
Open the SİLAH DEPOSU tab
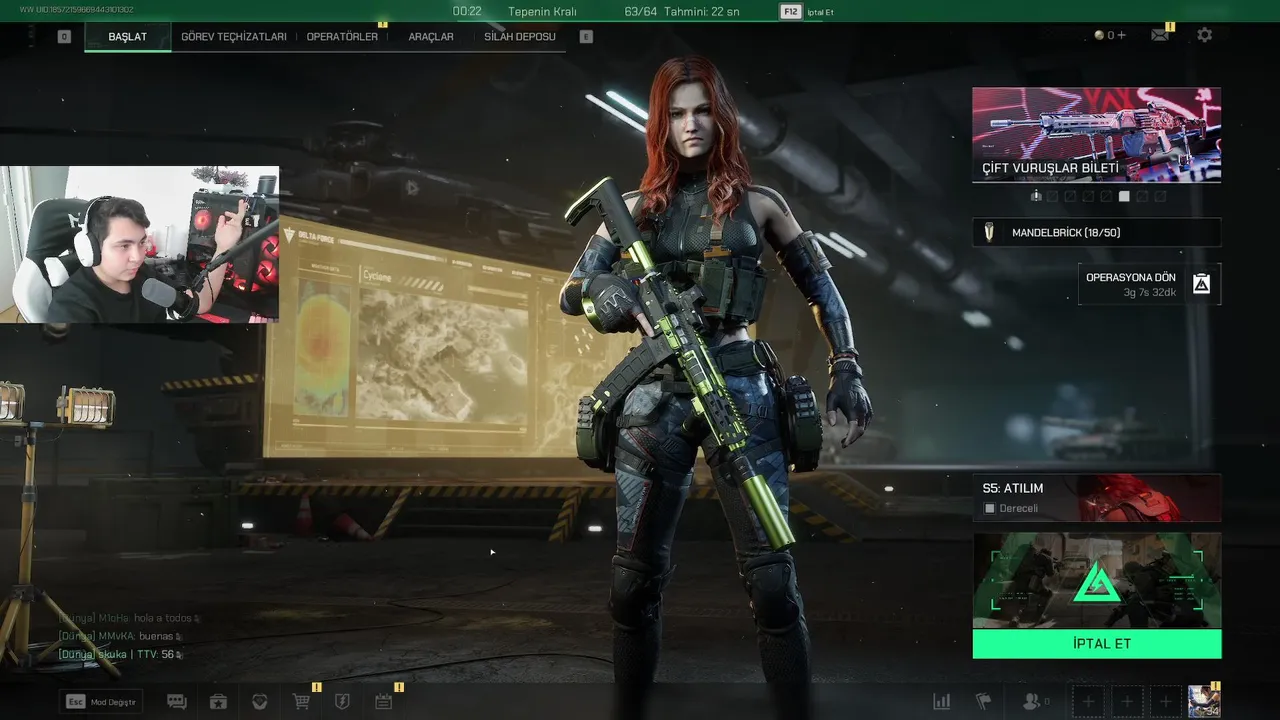pyautogui.click(x=520, y=37)
